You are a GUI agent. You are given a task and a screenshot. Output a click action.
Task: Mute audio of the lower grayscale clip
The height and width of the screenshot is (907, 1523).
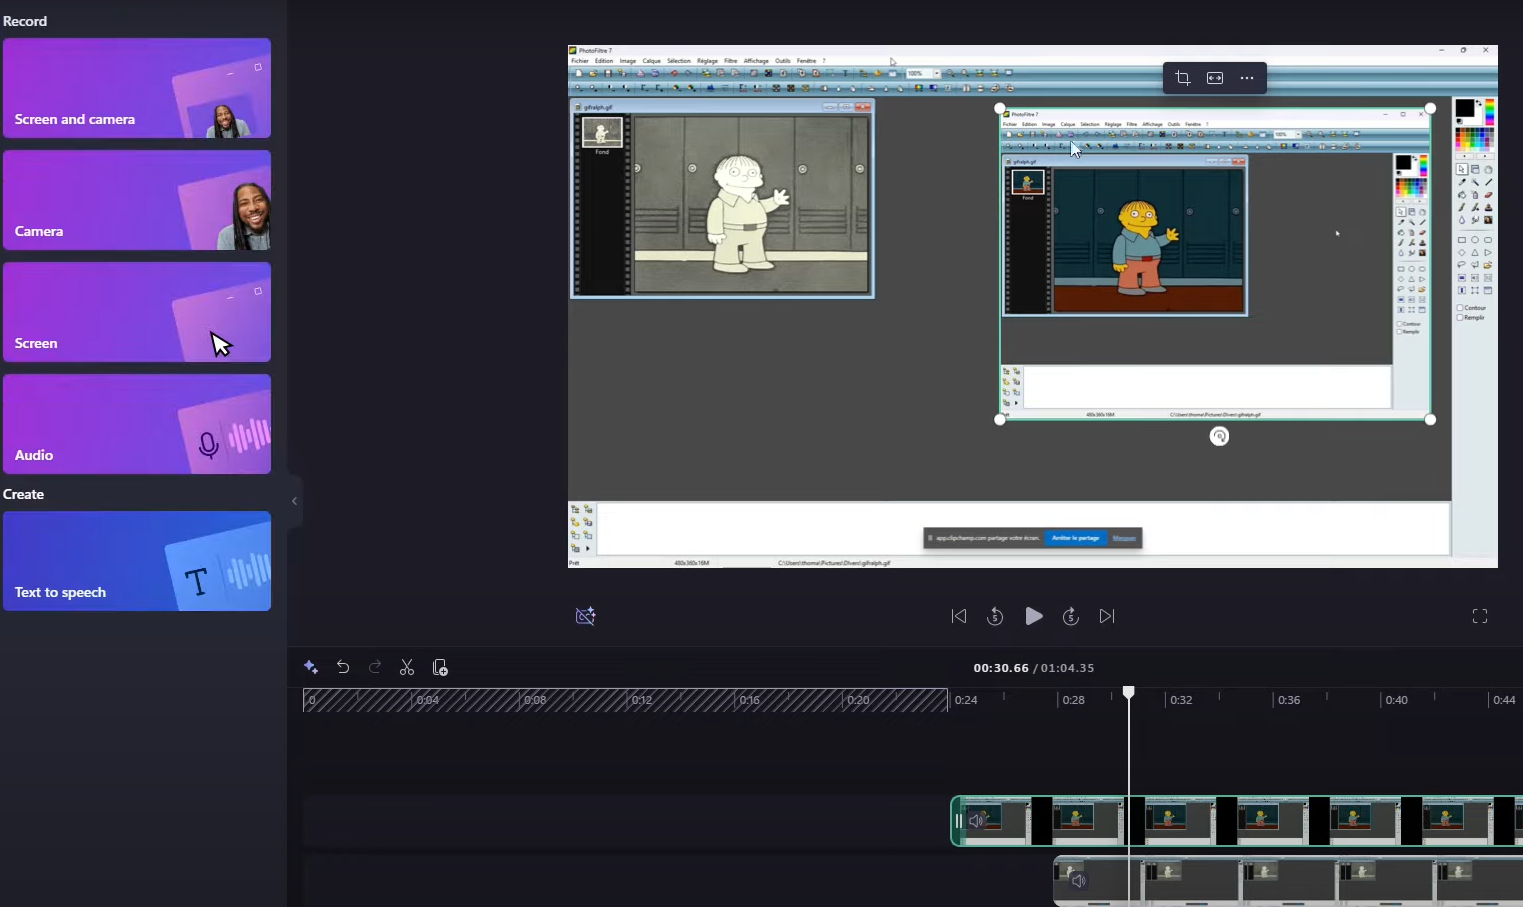click(x=1078, y=880)
